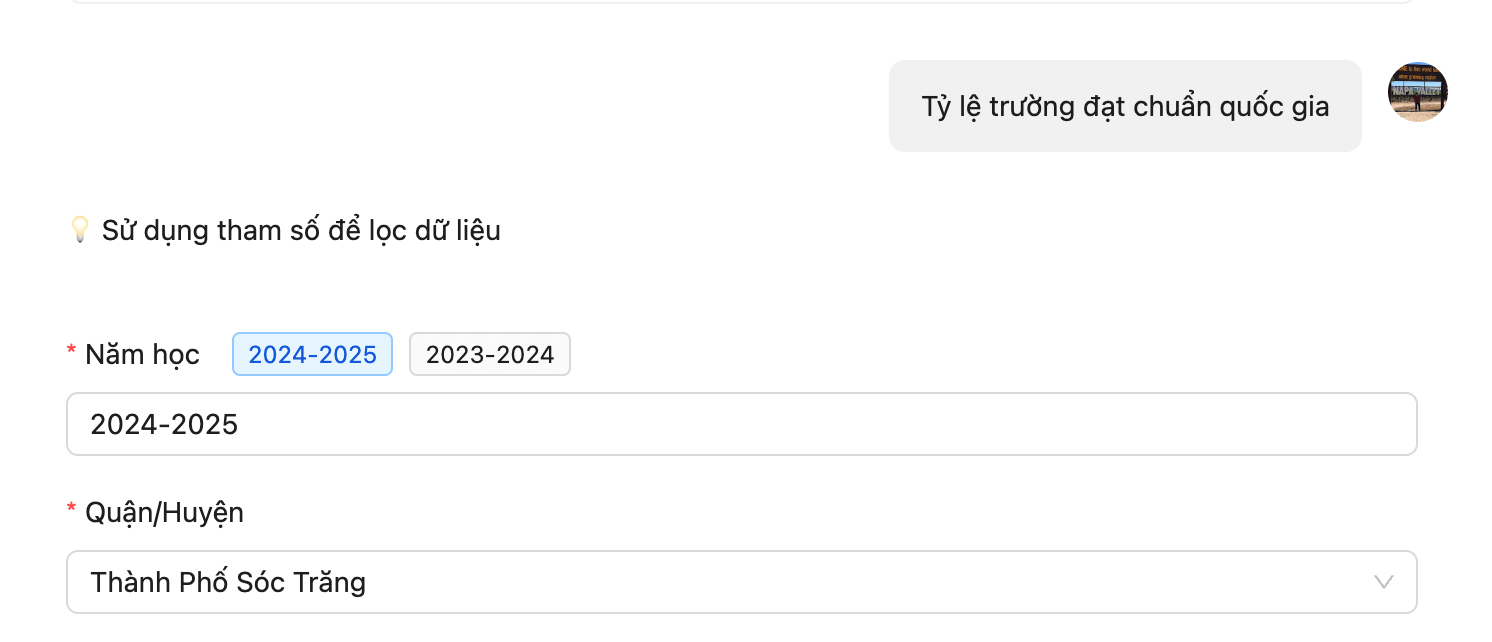Click the selected value Thành Phố Sóc Trăng
The height and width of the screenshot is (642, 1492).
pos(228,582)
